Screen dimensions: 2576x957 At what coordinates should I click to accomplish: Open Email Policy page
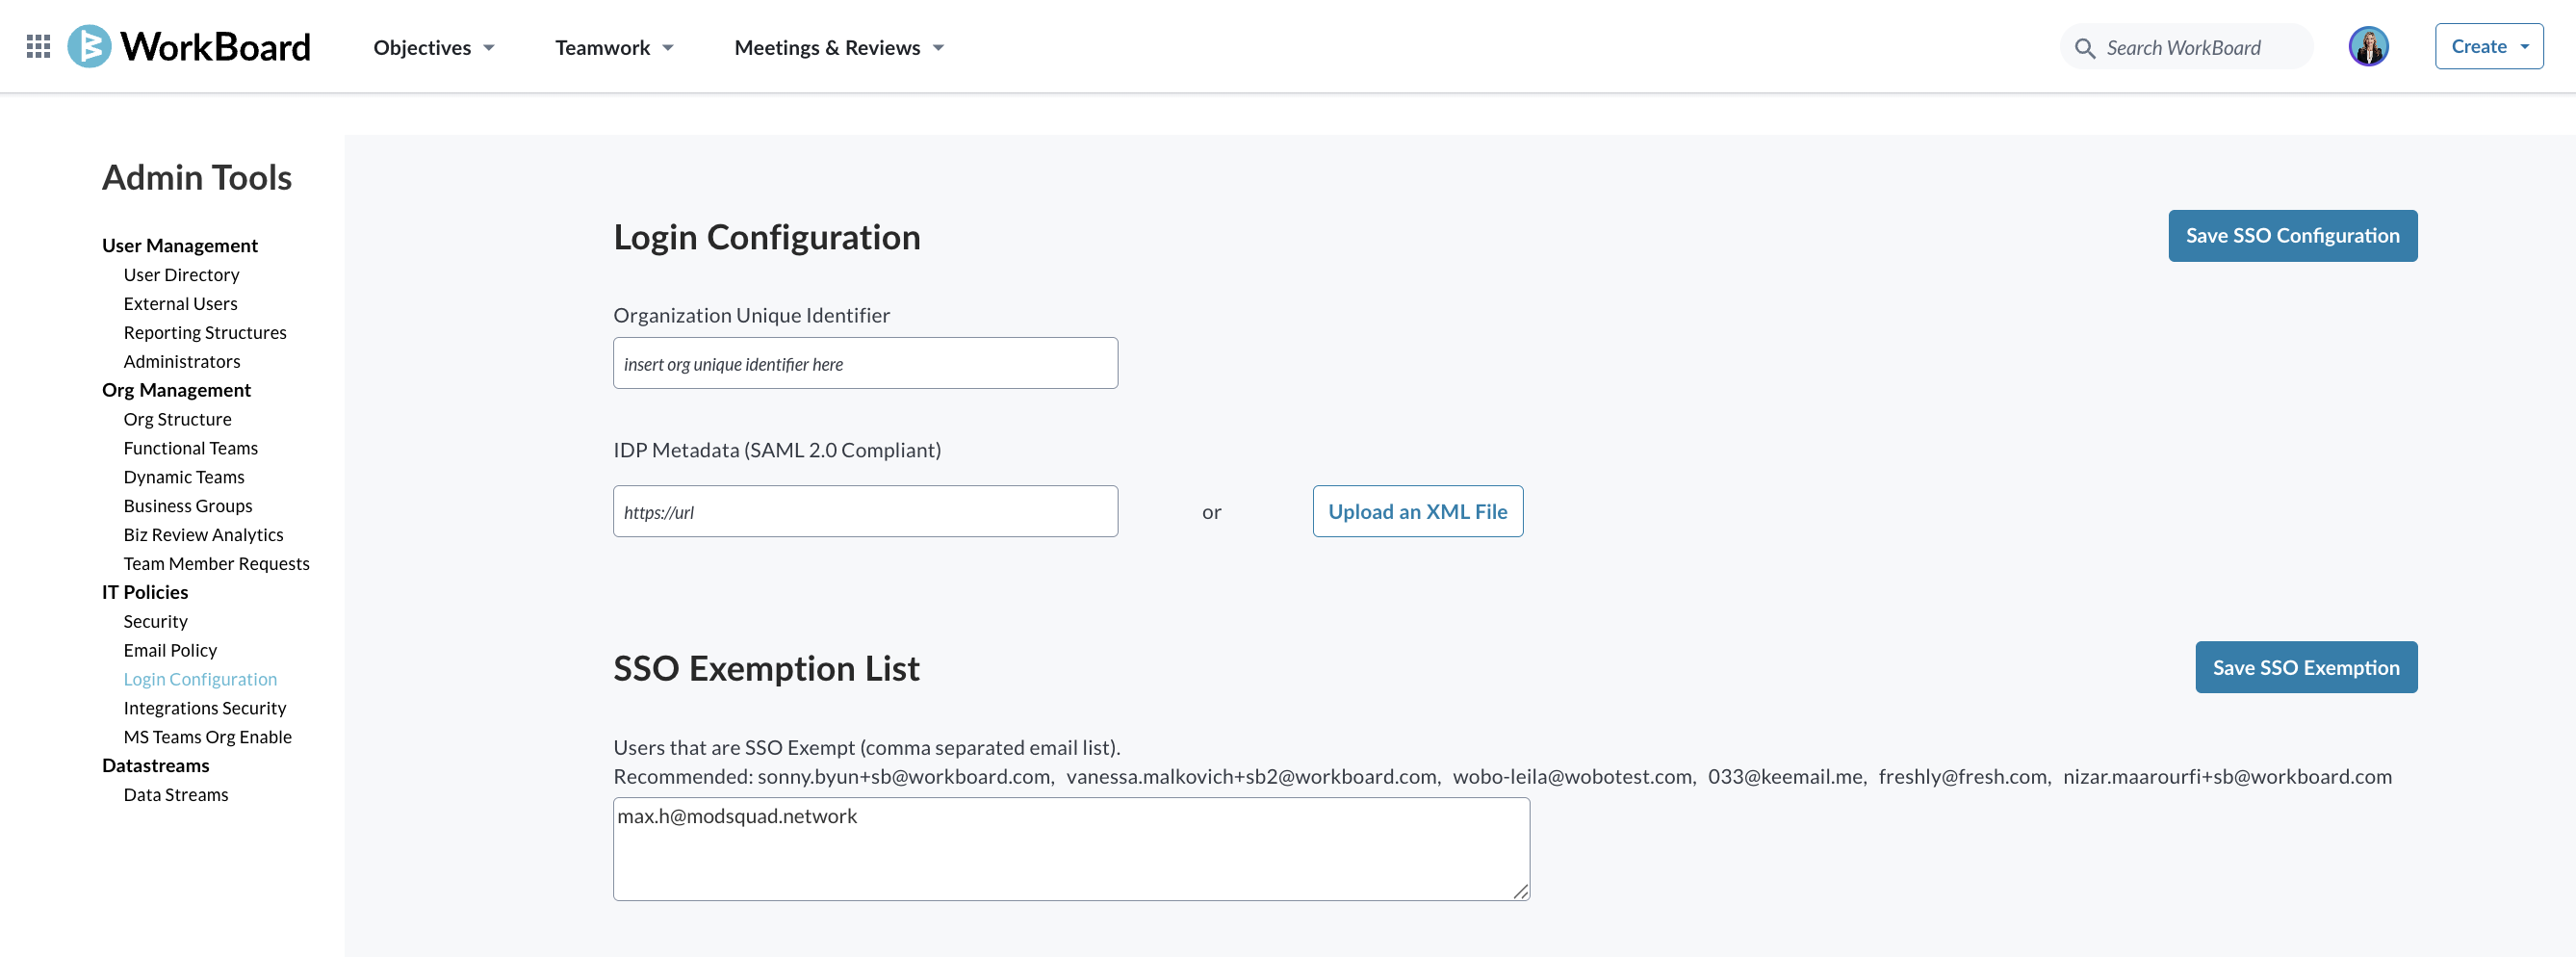[170, 650]
